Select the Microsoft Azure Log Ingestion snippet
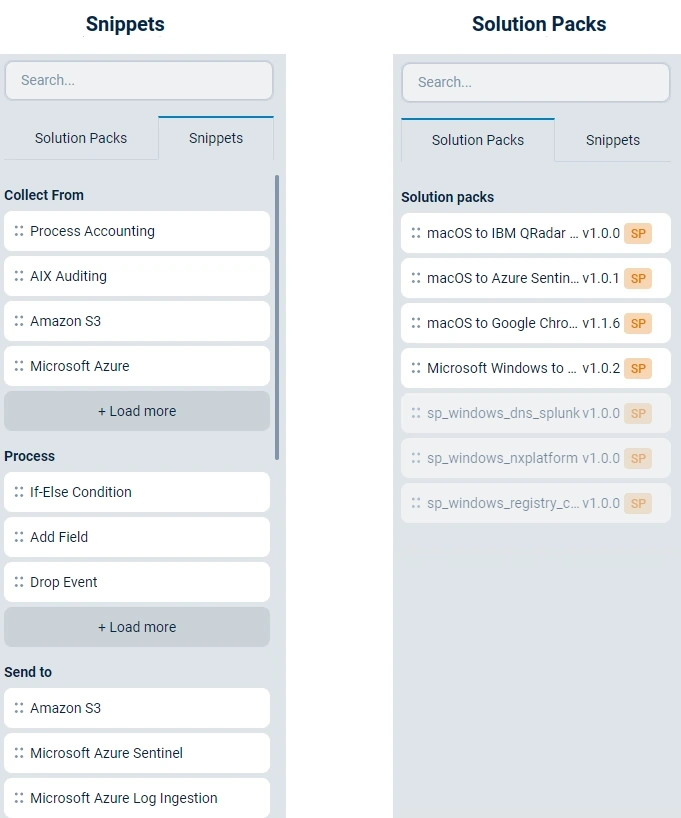The width and height of the screenshot is (681, 818). [x=136, y=797]
